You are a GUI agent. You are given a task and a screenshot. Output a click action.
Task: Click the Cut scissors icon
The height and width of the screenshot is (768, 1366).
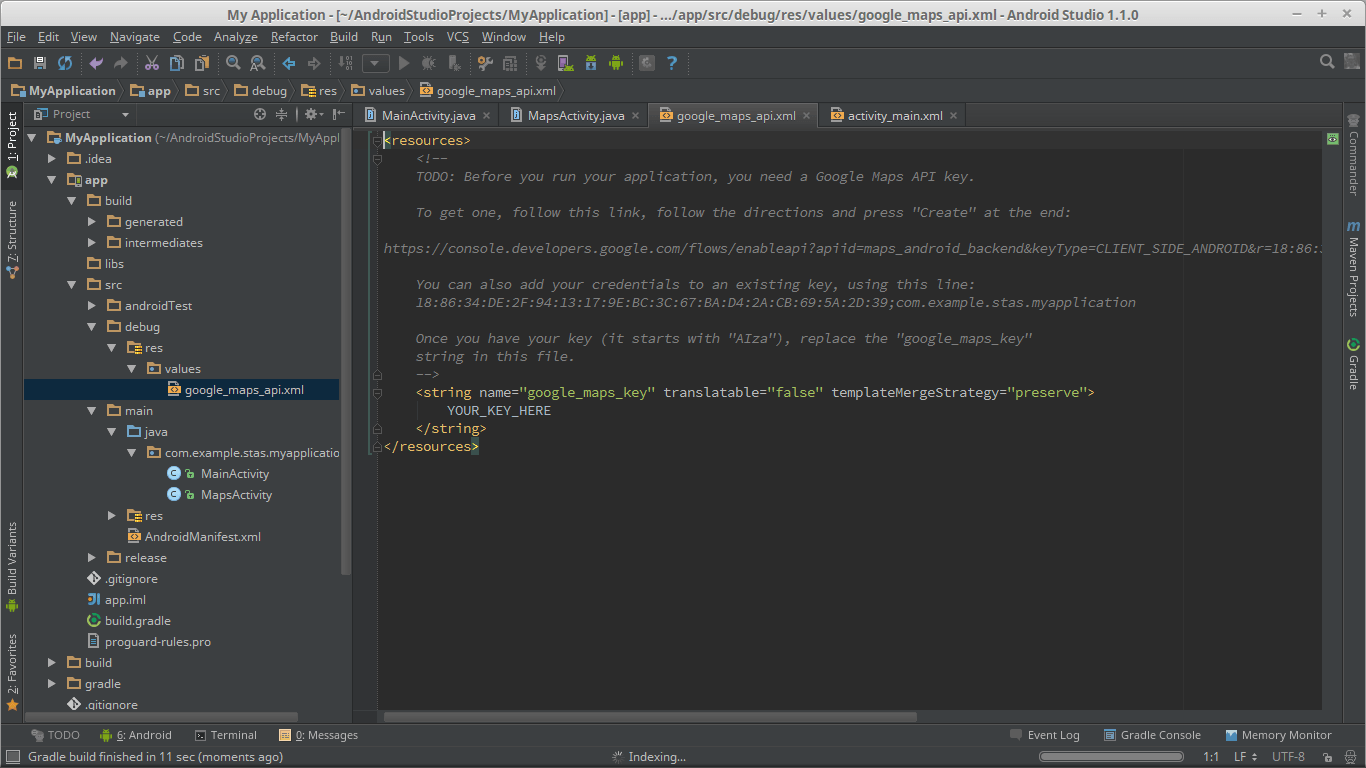coord(152,63)
